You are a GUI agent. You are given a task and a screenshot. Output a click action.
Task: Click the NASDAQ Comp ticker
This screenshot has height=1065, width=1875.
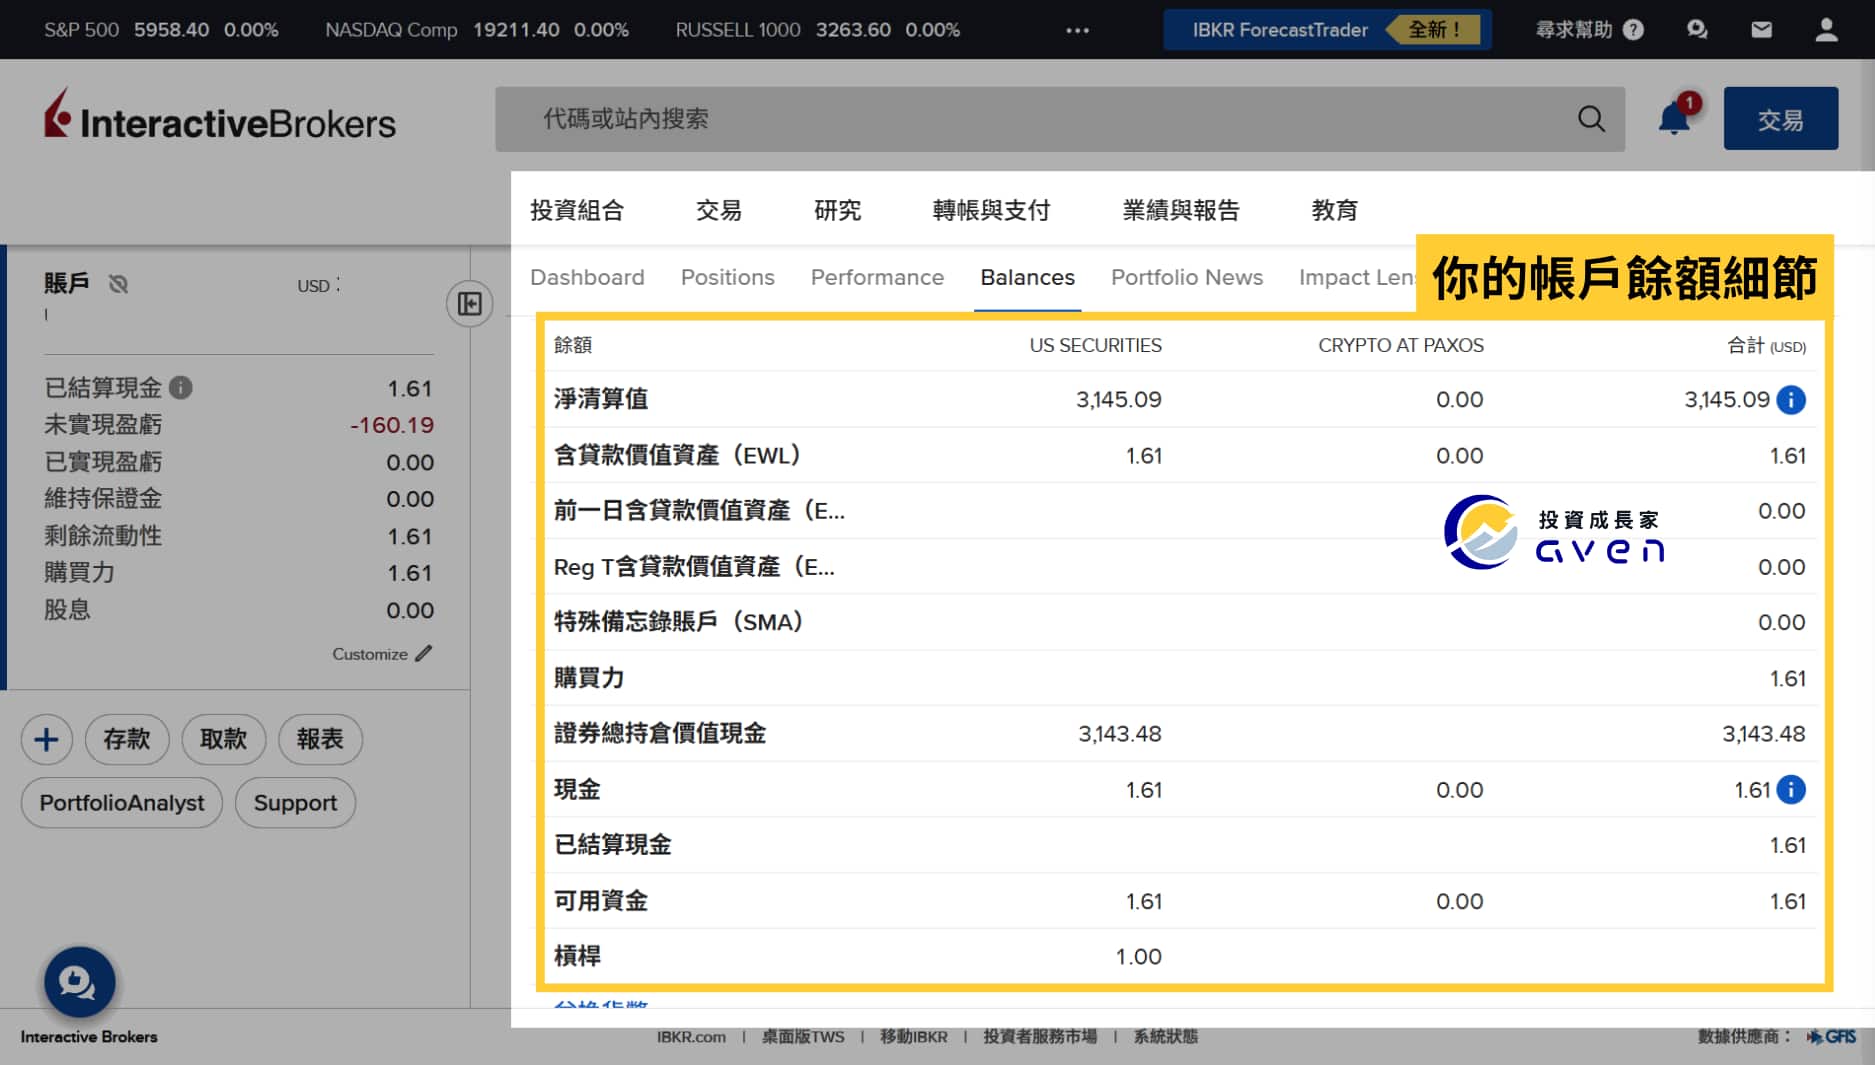477,30
